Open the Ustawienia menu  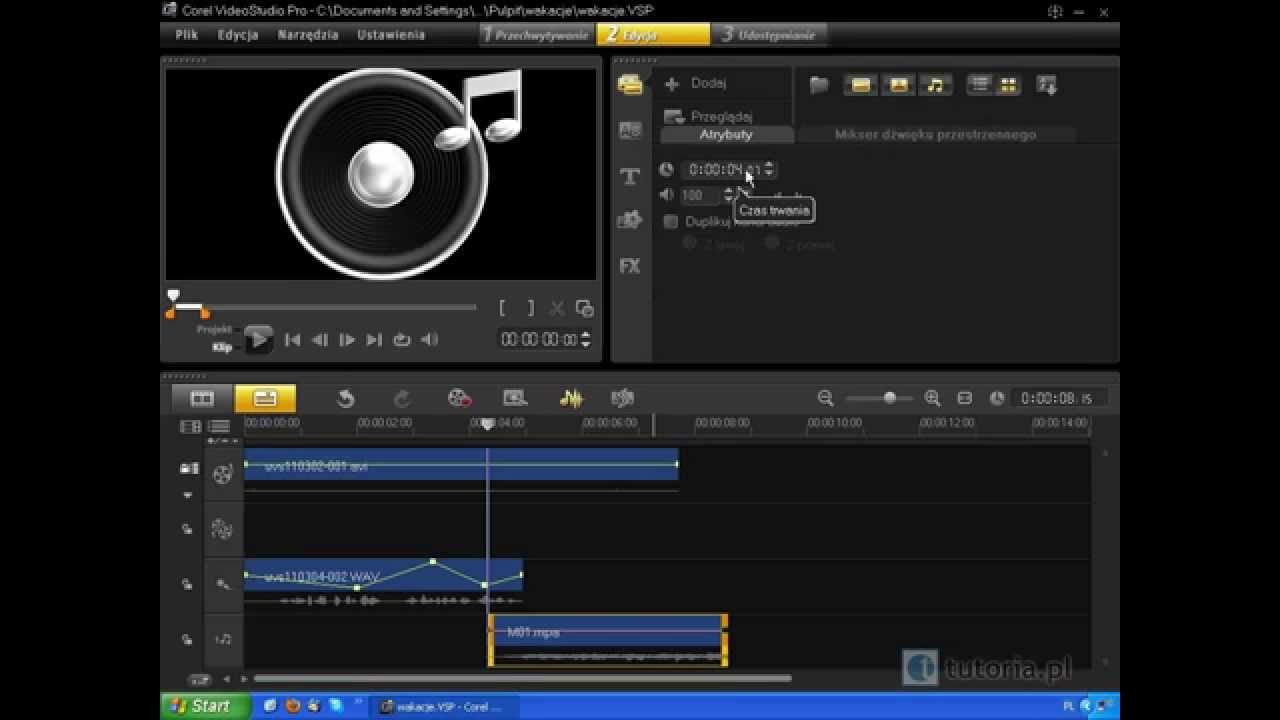[x=391, y=34]
